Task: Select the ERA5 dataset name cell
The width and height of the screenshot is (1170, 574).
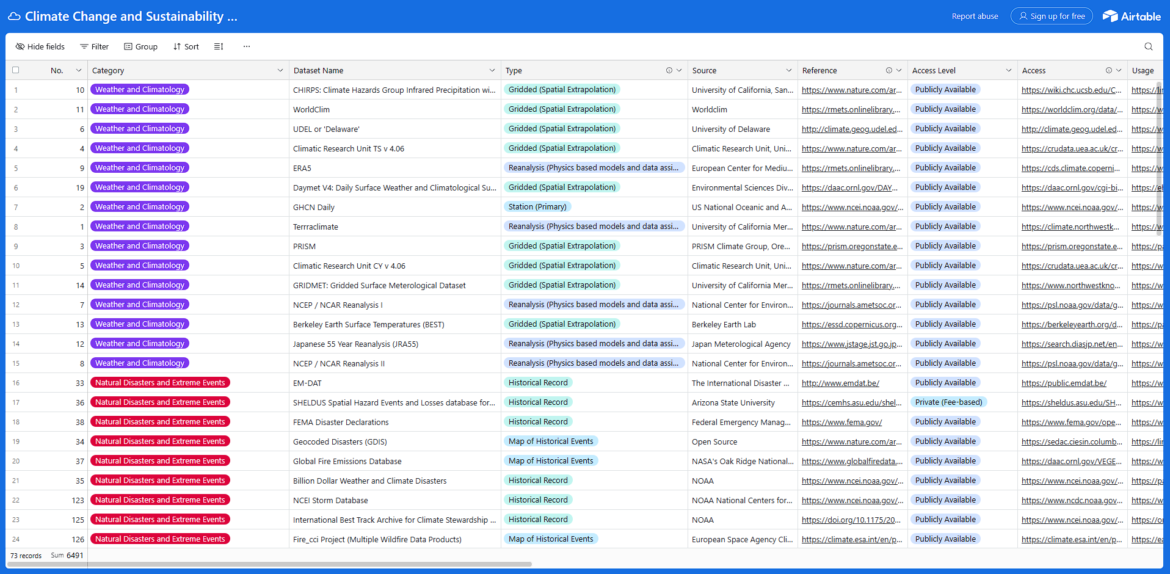Action: pyautogui.click(x=395, y=167)
